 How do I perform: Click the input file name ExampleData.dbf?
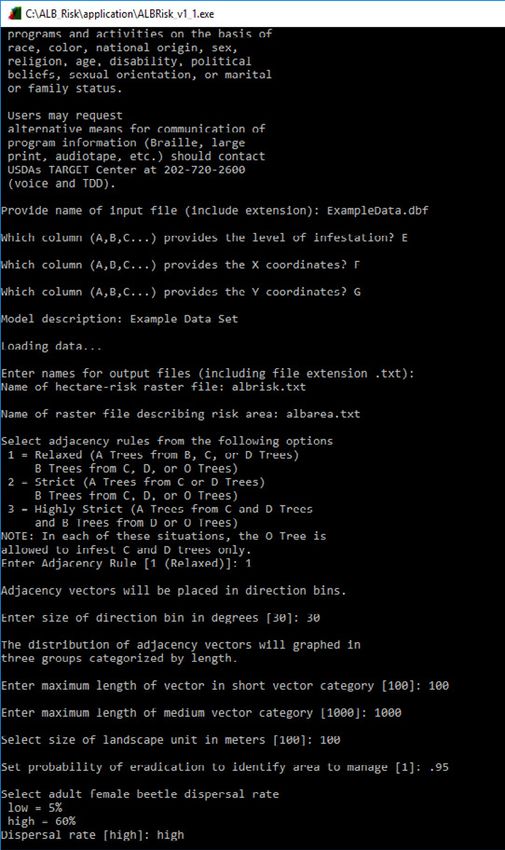coord(377,210)
